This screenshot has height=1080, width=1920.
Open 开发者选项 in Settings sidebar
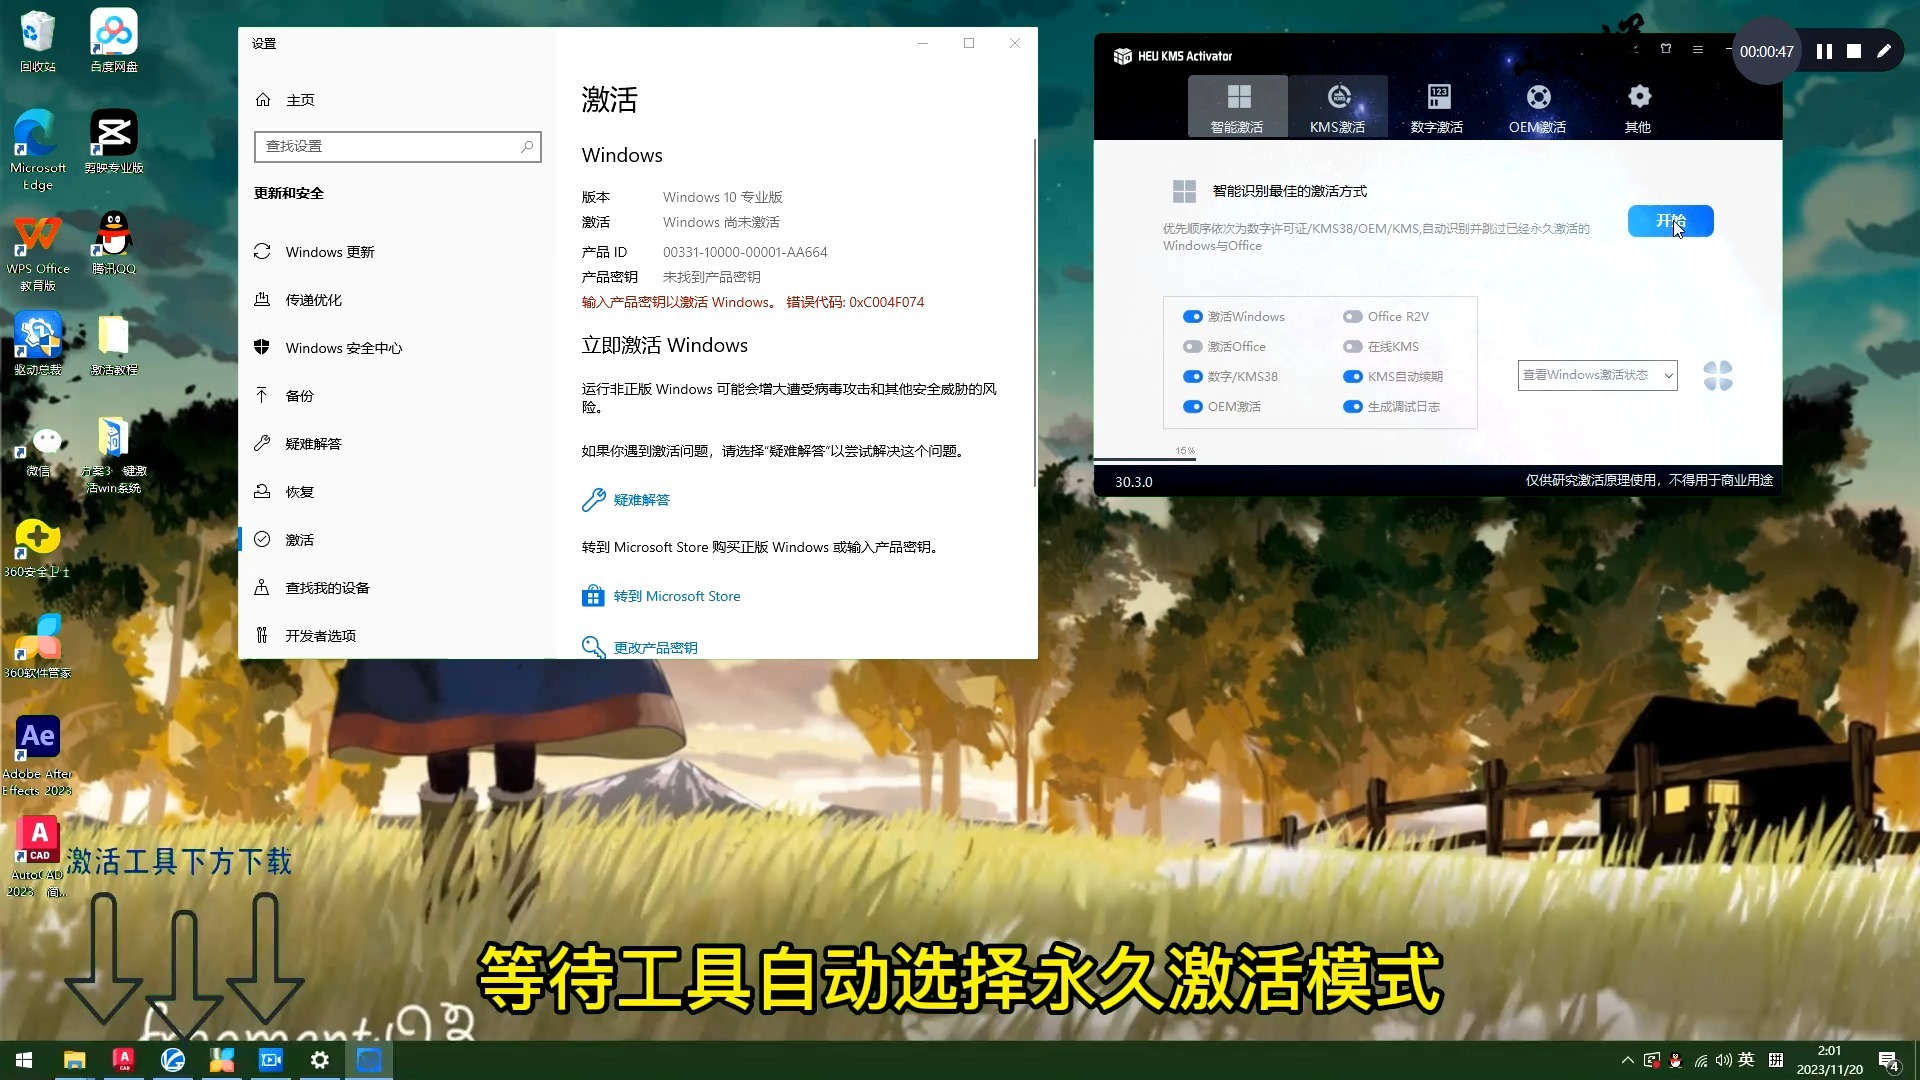pyautogui.click(x=395, y=636)
